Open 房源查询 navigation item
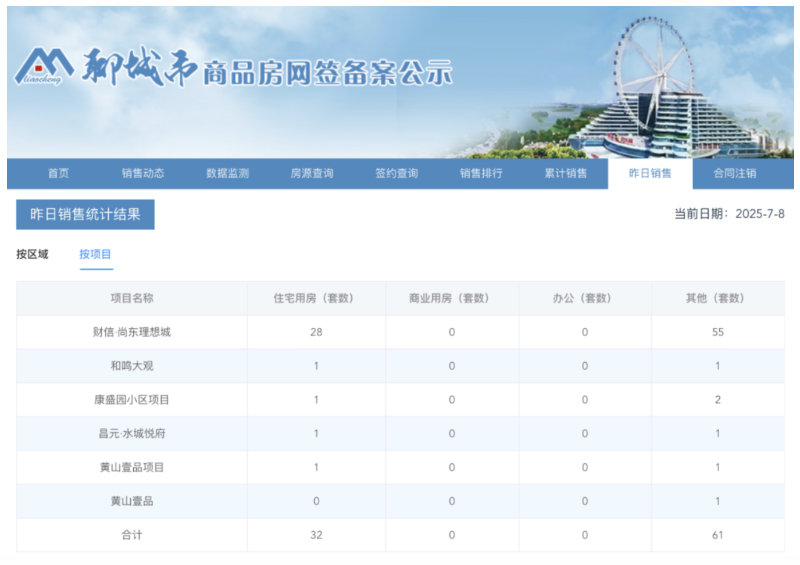This screenshot has width=800, height=565. (x=312, y=174)
